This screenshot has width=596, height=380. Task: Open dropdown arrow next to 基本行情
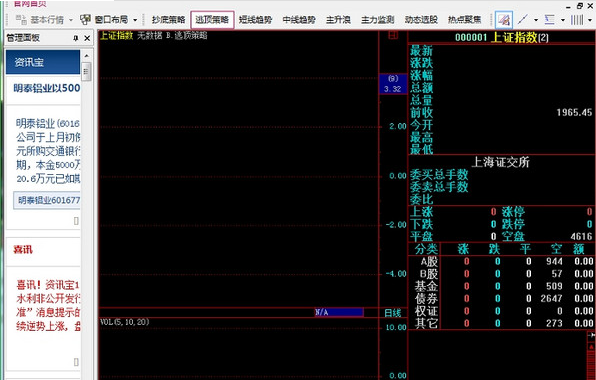(71, 20)
